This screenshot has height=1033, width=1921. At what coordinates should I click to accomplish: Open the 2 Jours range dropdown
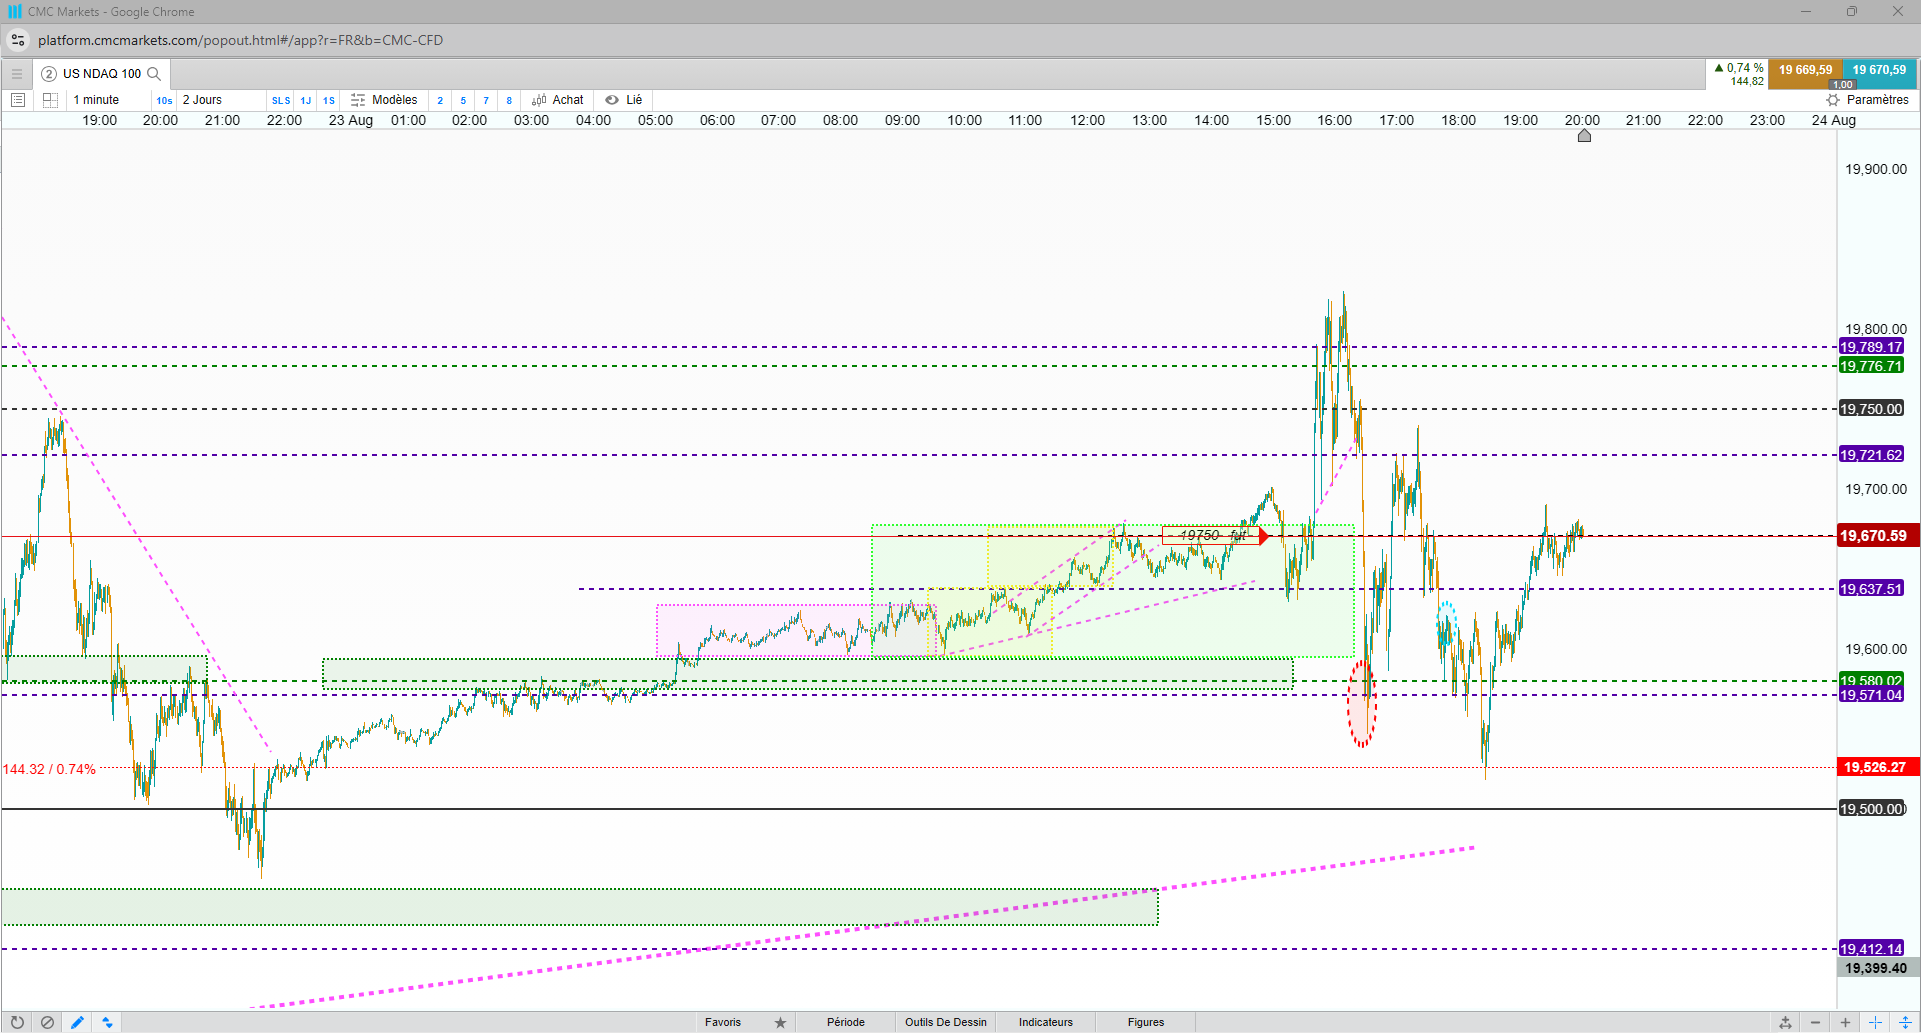(x=202, y=100)
